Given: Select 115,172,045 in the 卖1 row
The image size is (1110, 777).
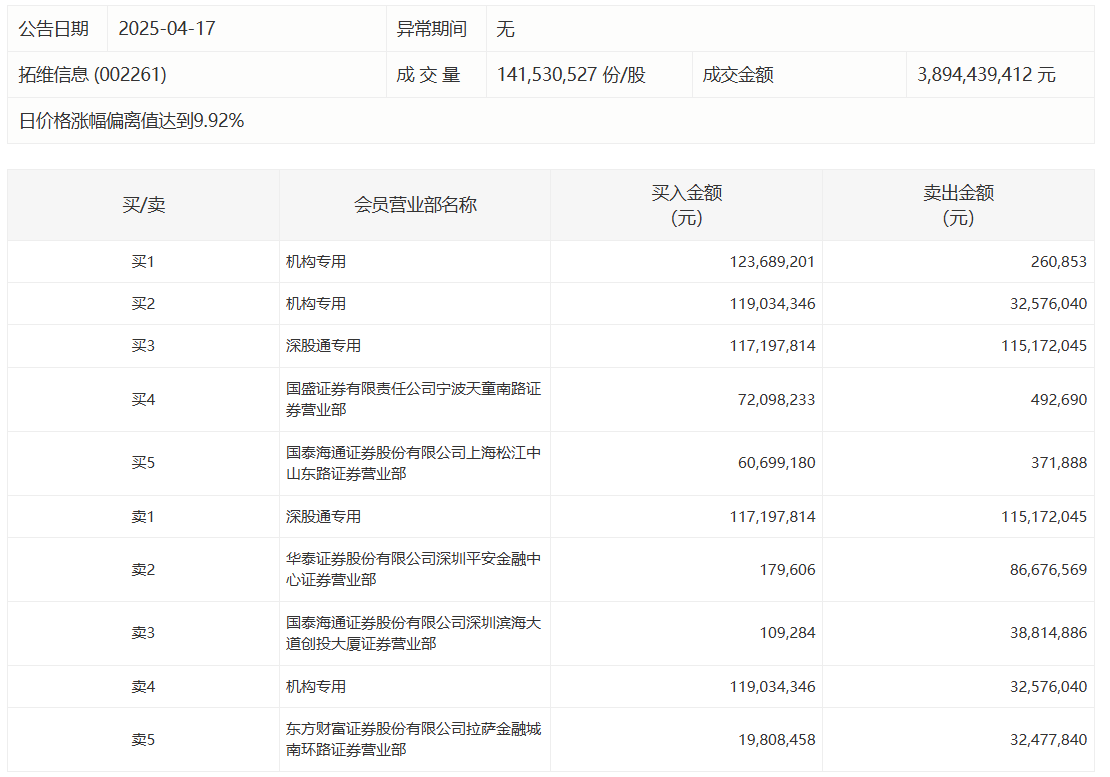Looking at the screenshot, I should click(x=1044, y=517).
